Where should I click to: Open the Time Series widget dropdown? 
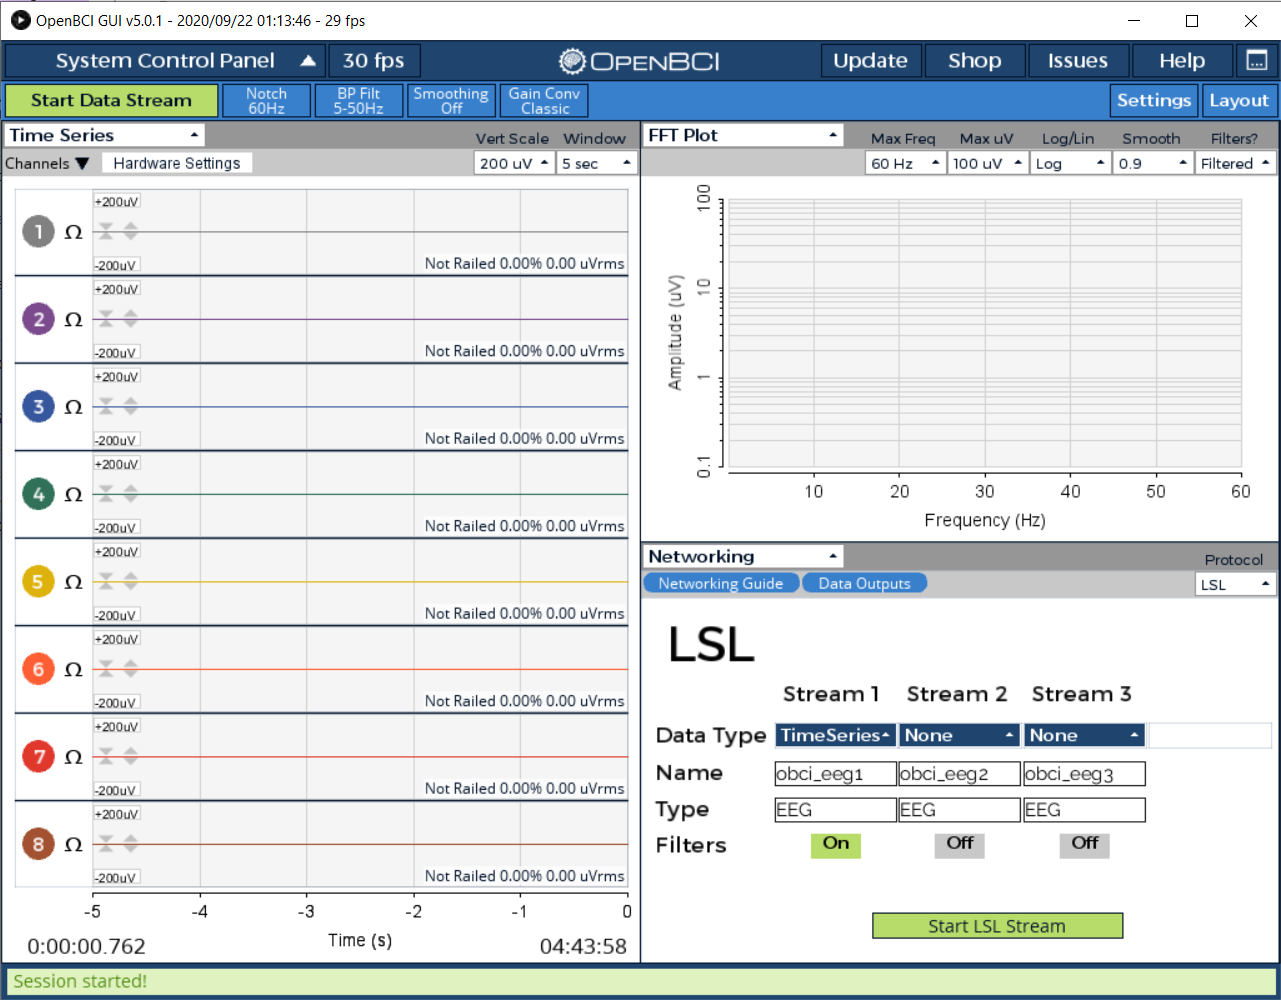click(104, 135)
